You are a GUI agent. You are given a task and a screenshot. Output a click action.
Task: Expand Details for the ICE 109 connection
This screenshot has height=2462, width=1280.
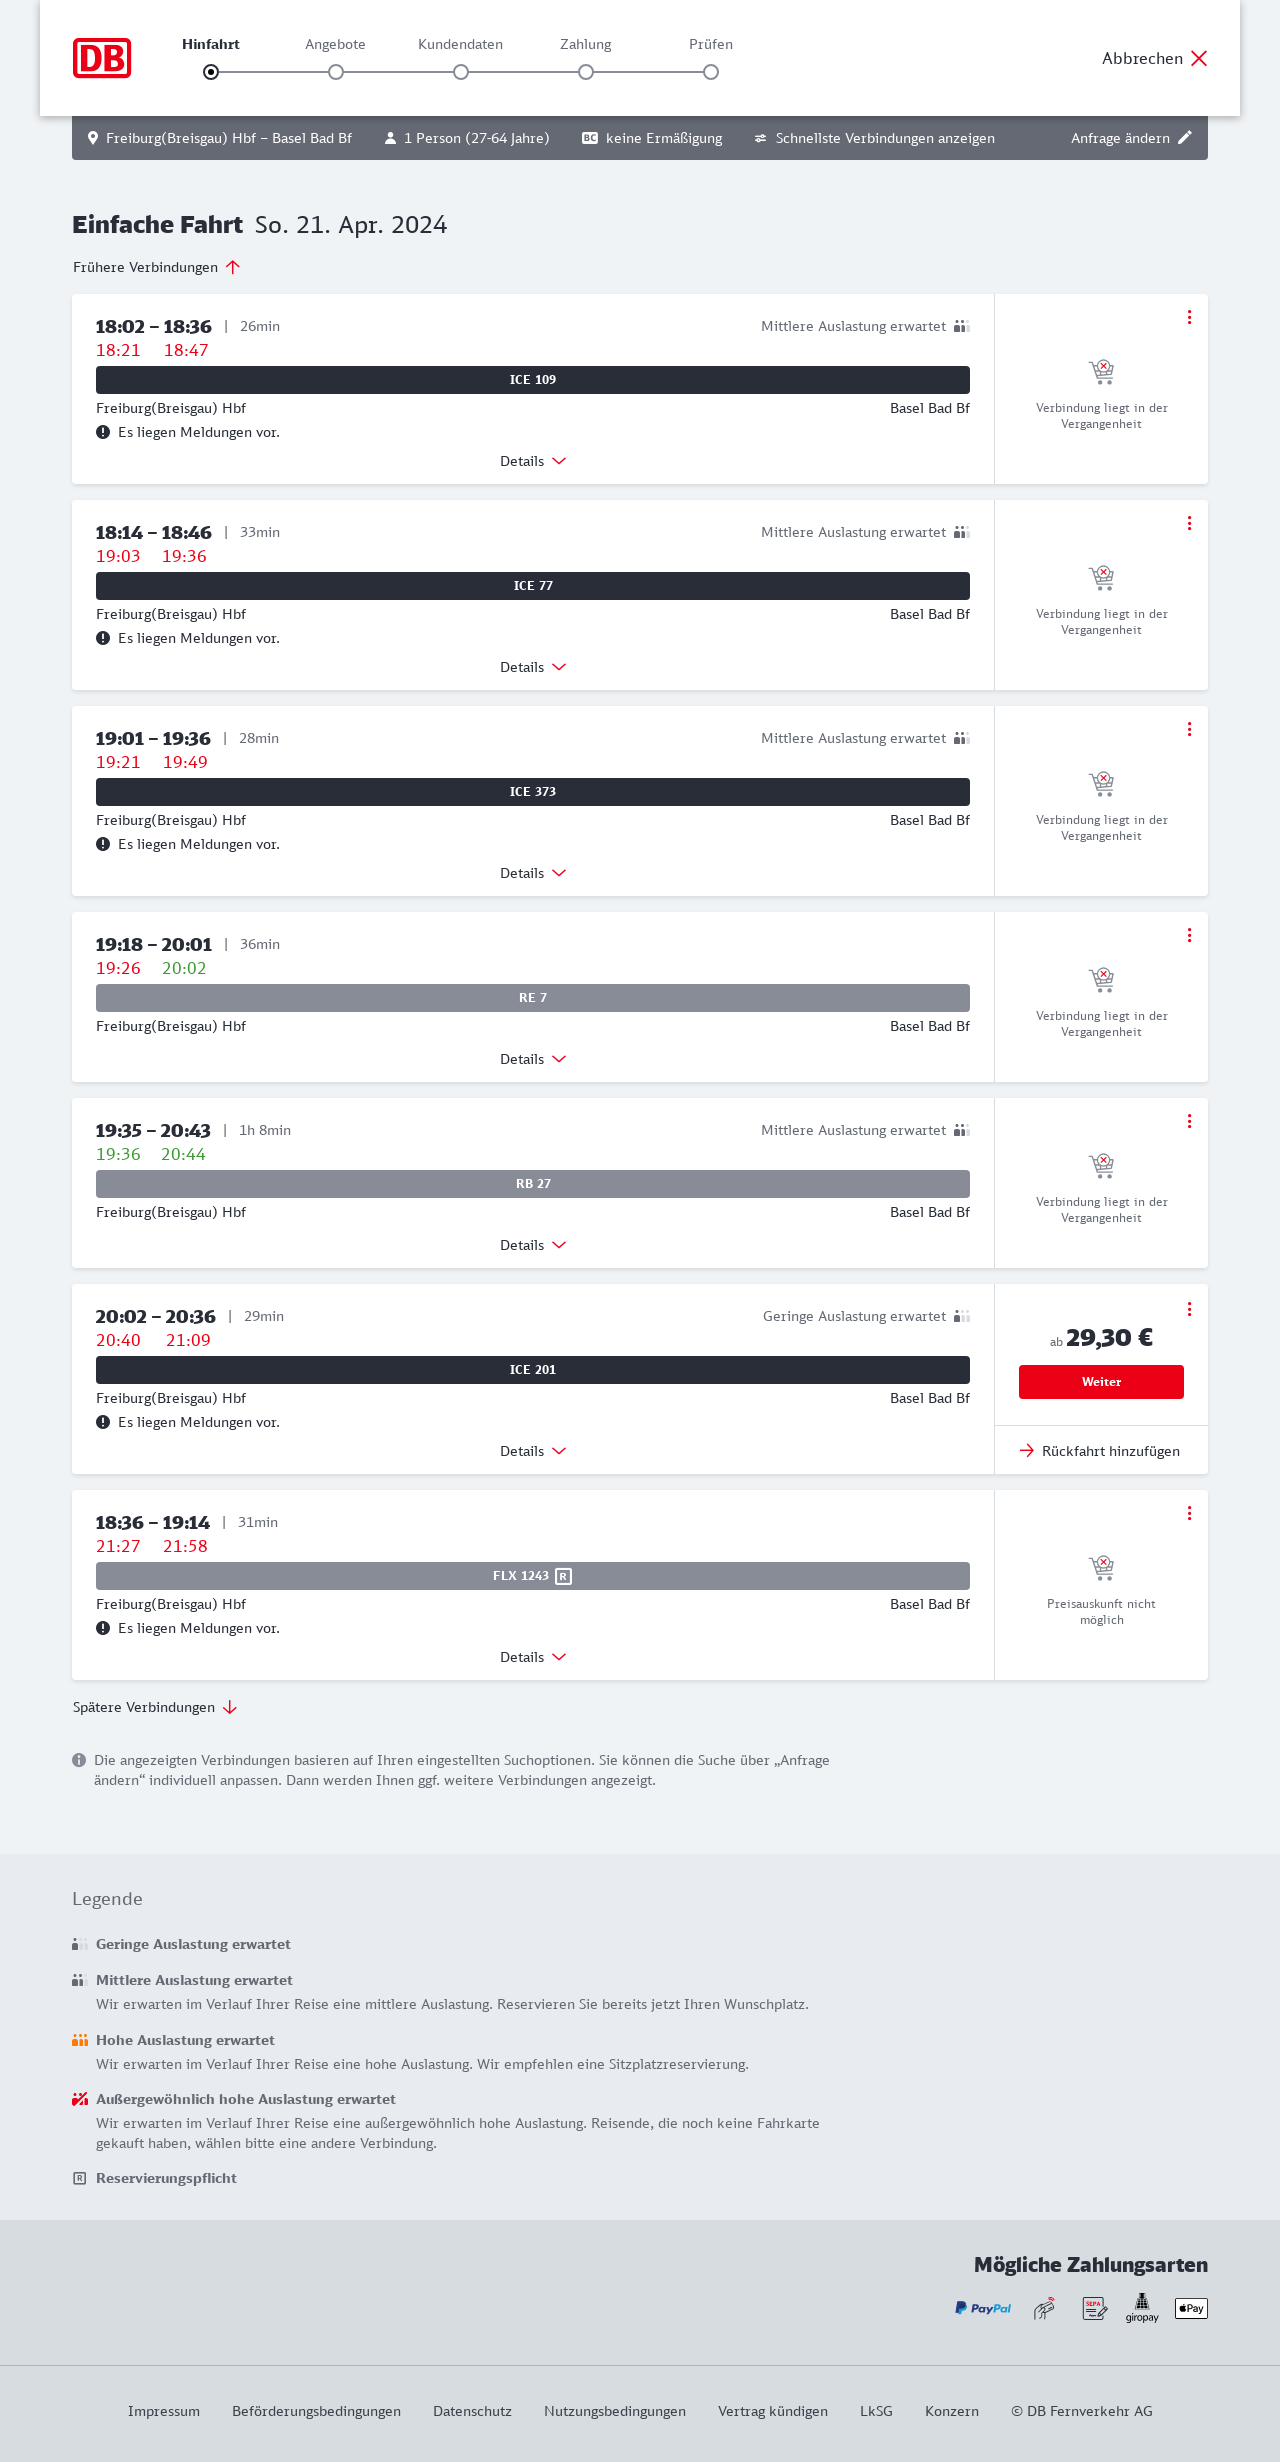click(533, 461)
